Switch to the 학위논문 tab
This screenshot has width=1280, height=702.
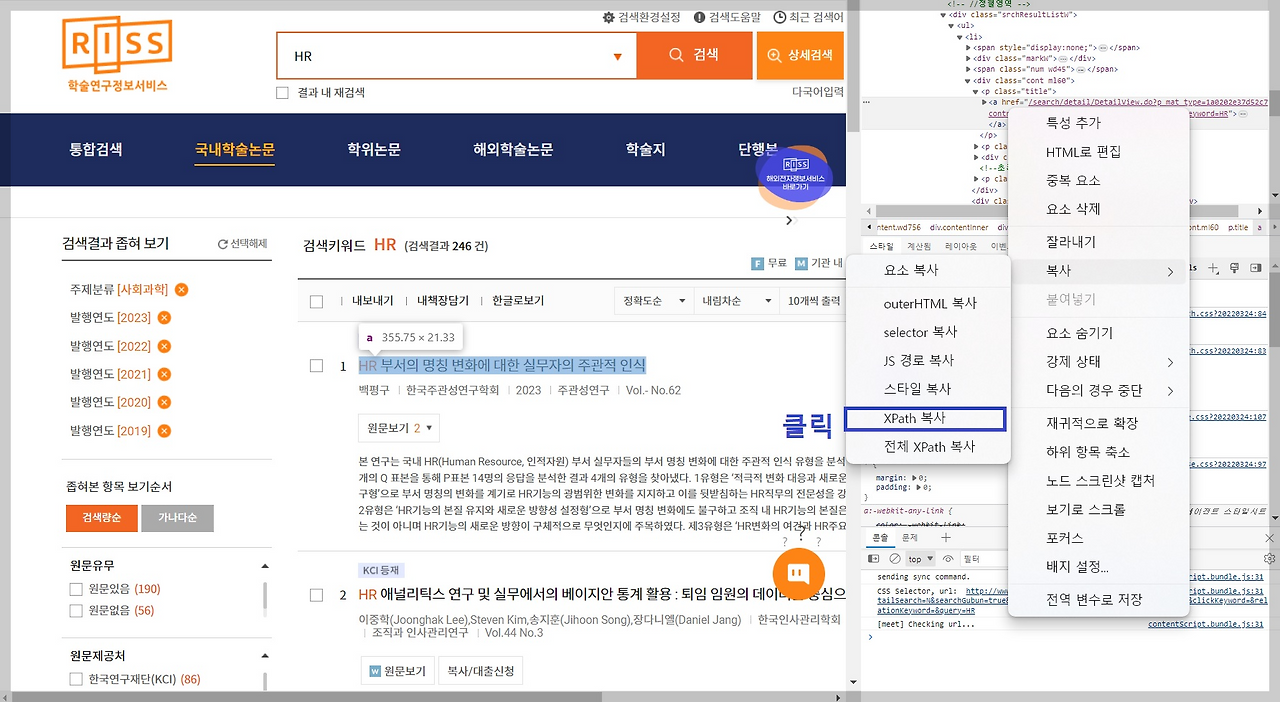pos(367,150)
